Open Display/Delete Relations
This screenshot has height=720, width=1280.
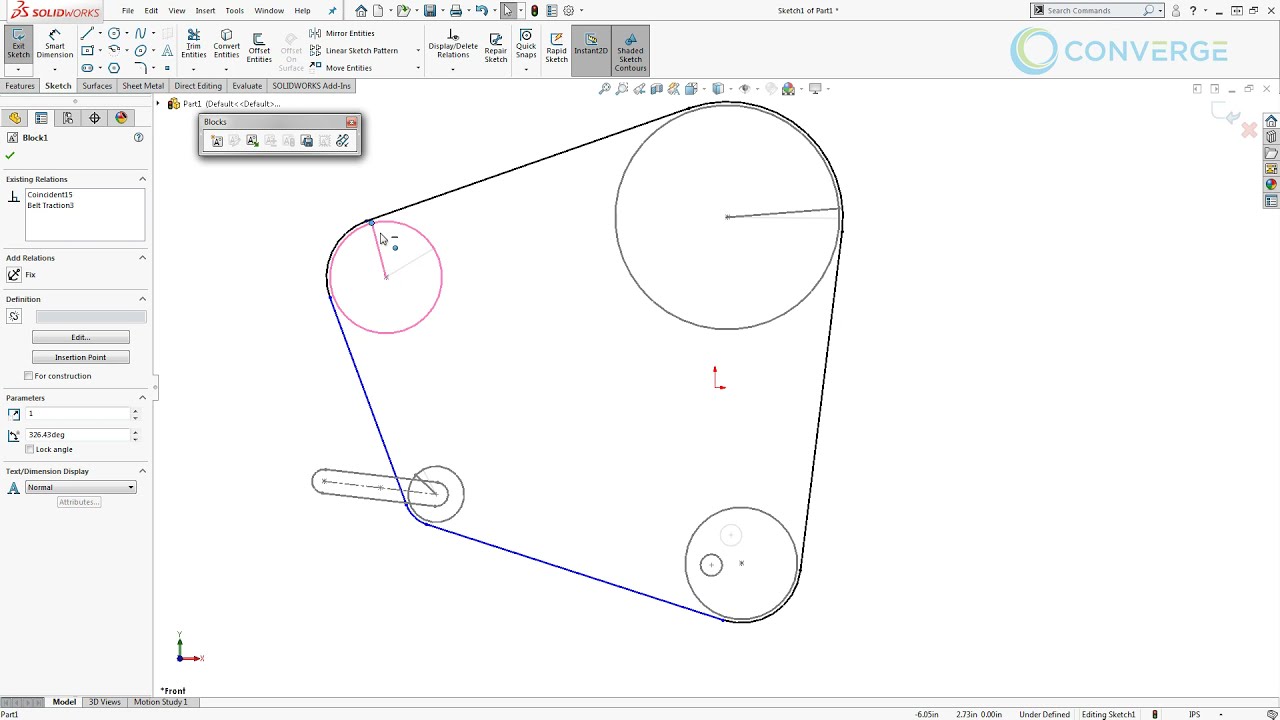453,44
